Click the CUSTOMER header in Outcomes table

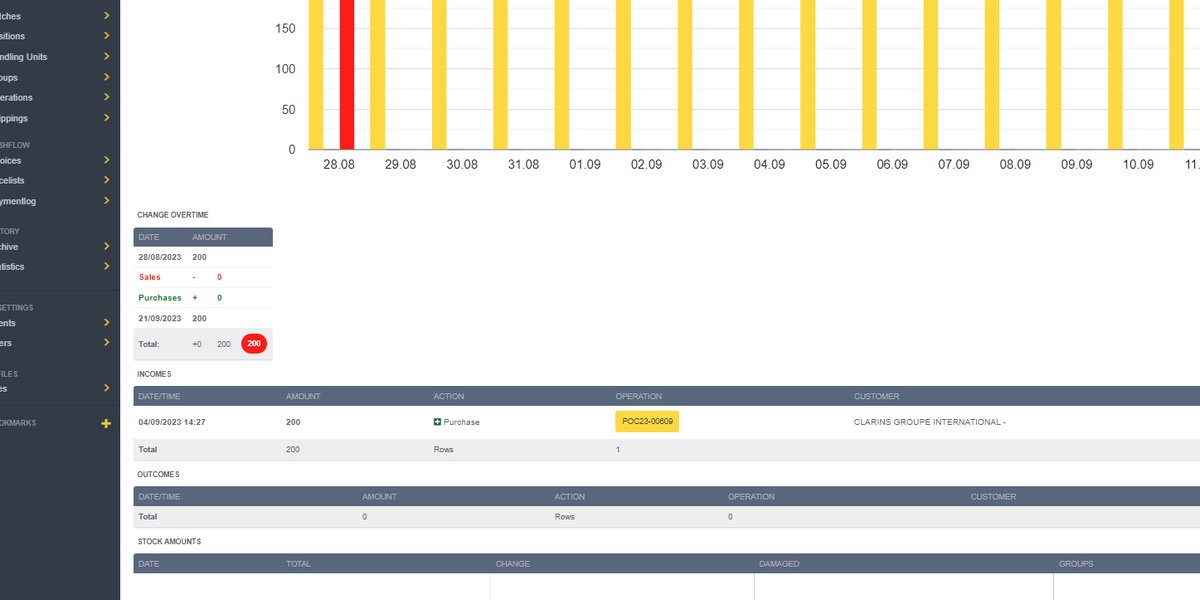pyautogui.click(x=993, y=497)
